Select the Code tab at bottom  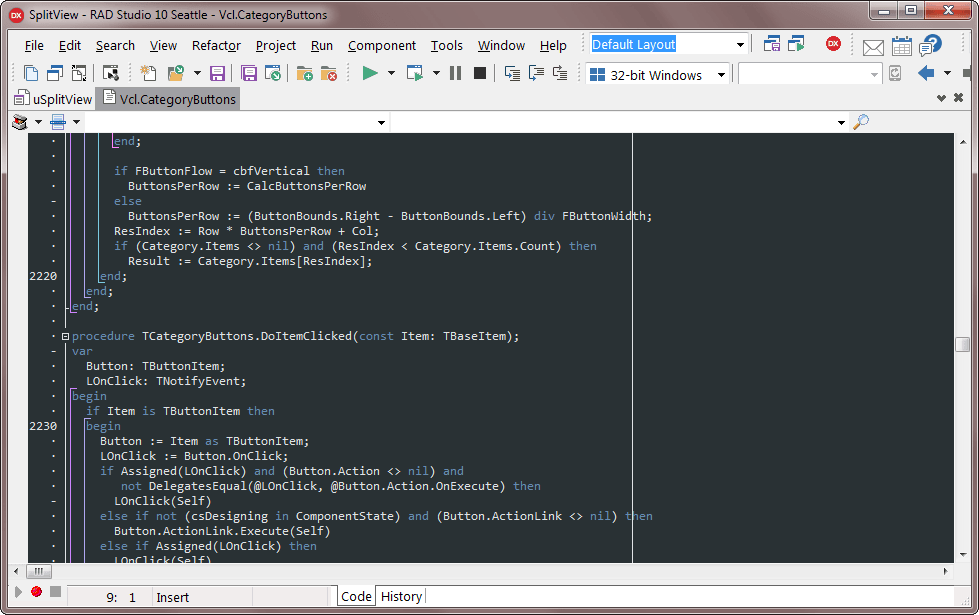[357, 597]
